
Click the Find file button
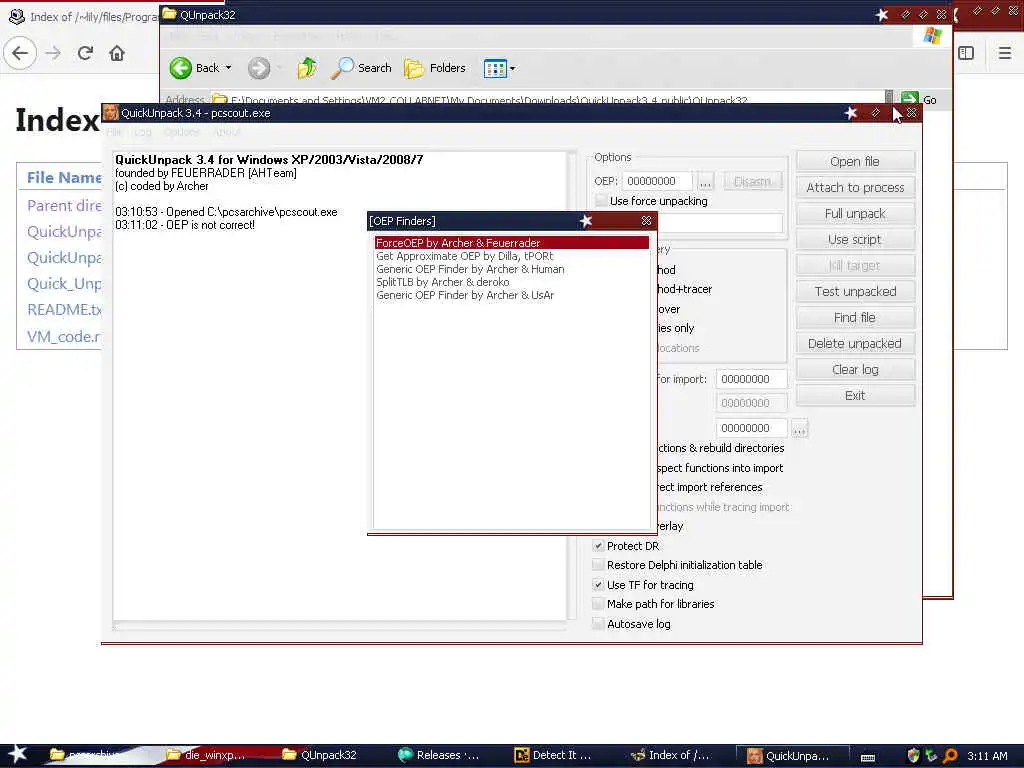855,317
